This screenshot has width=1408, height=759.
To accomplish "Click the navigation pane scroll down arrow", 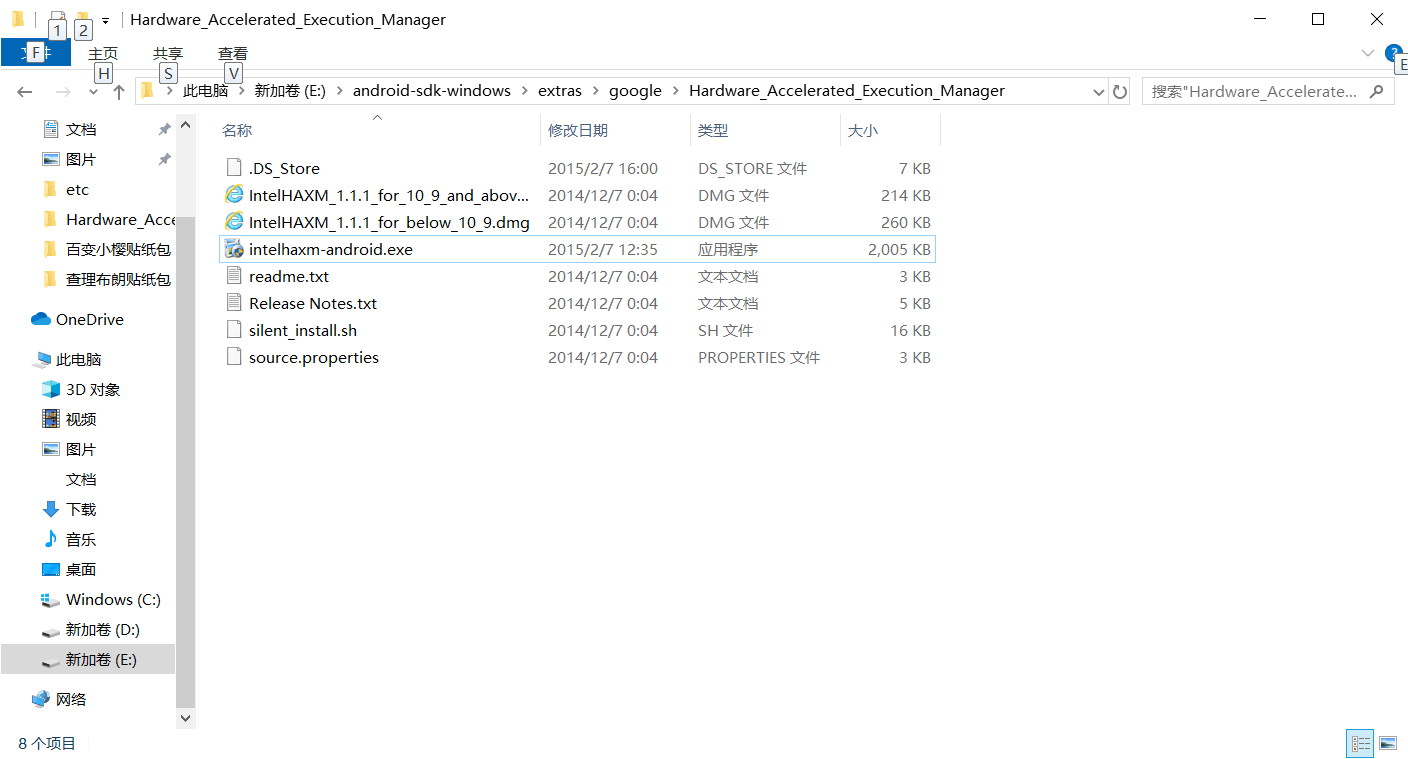I will click(x=185, y=718).
